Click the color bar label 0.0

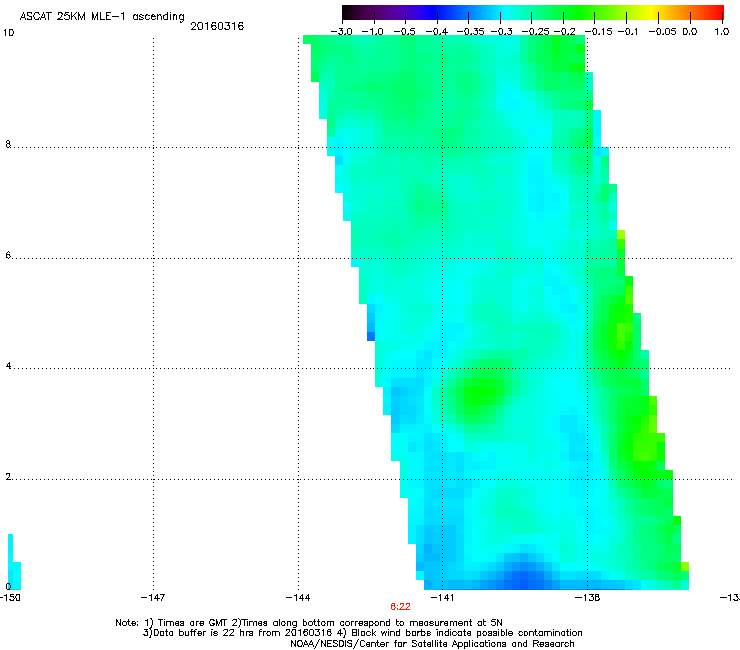(690, 32)
